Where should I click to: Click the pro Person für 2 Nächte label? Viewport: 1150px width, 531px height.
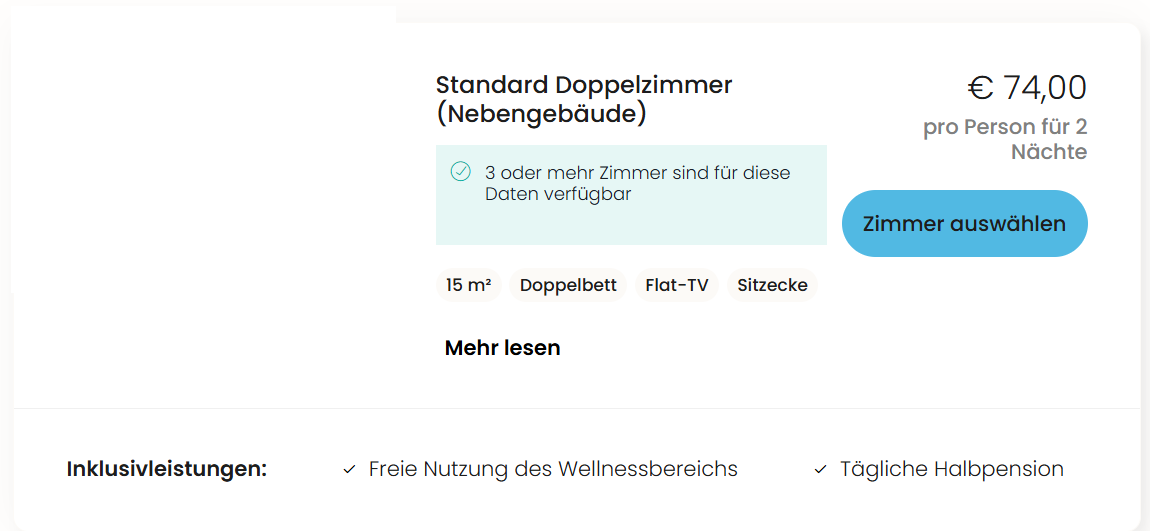[x=1005, y=139]
